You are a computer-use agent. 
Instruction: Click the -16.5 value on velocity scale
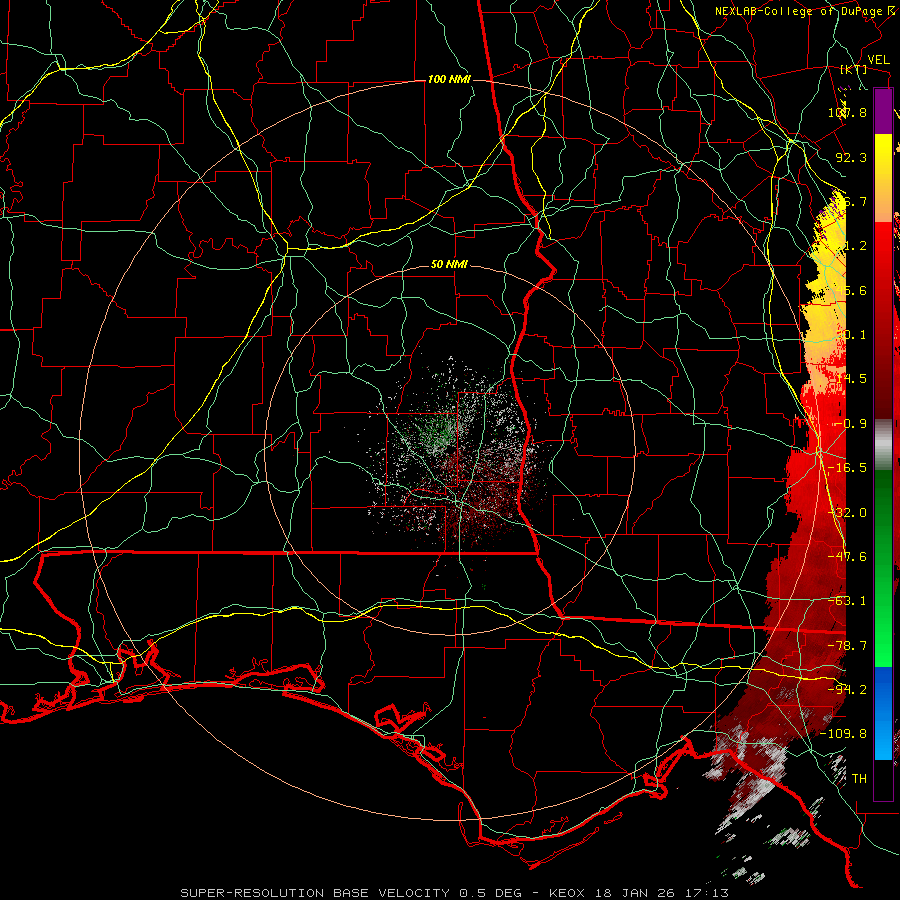tap(848, 468)
